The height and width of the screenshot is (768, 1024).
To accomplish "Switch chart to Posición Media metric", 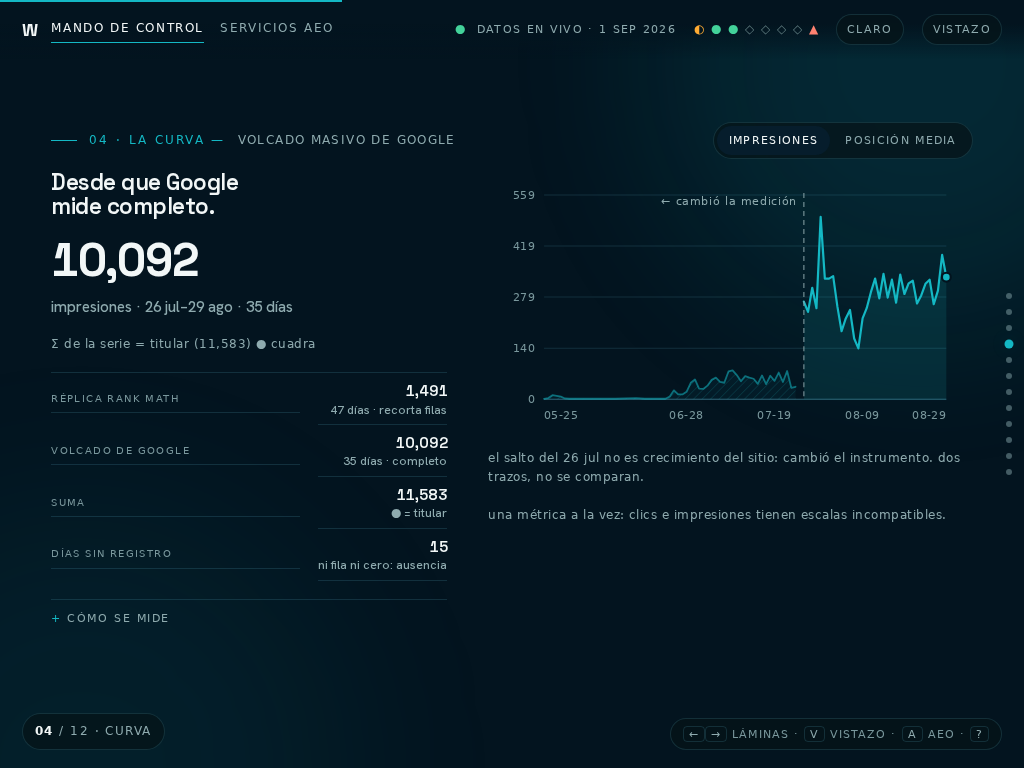I will 900,140.
